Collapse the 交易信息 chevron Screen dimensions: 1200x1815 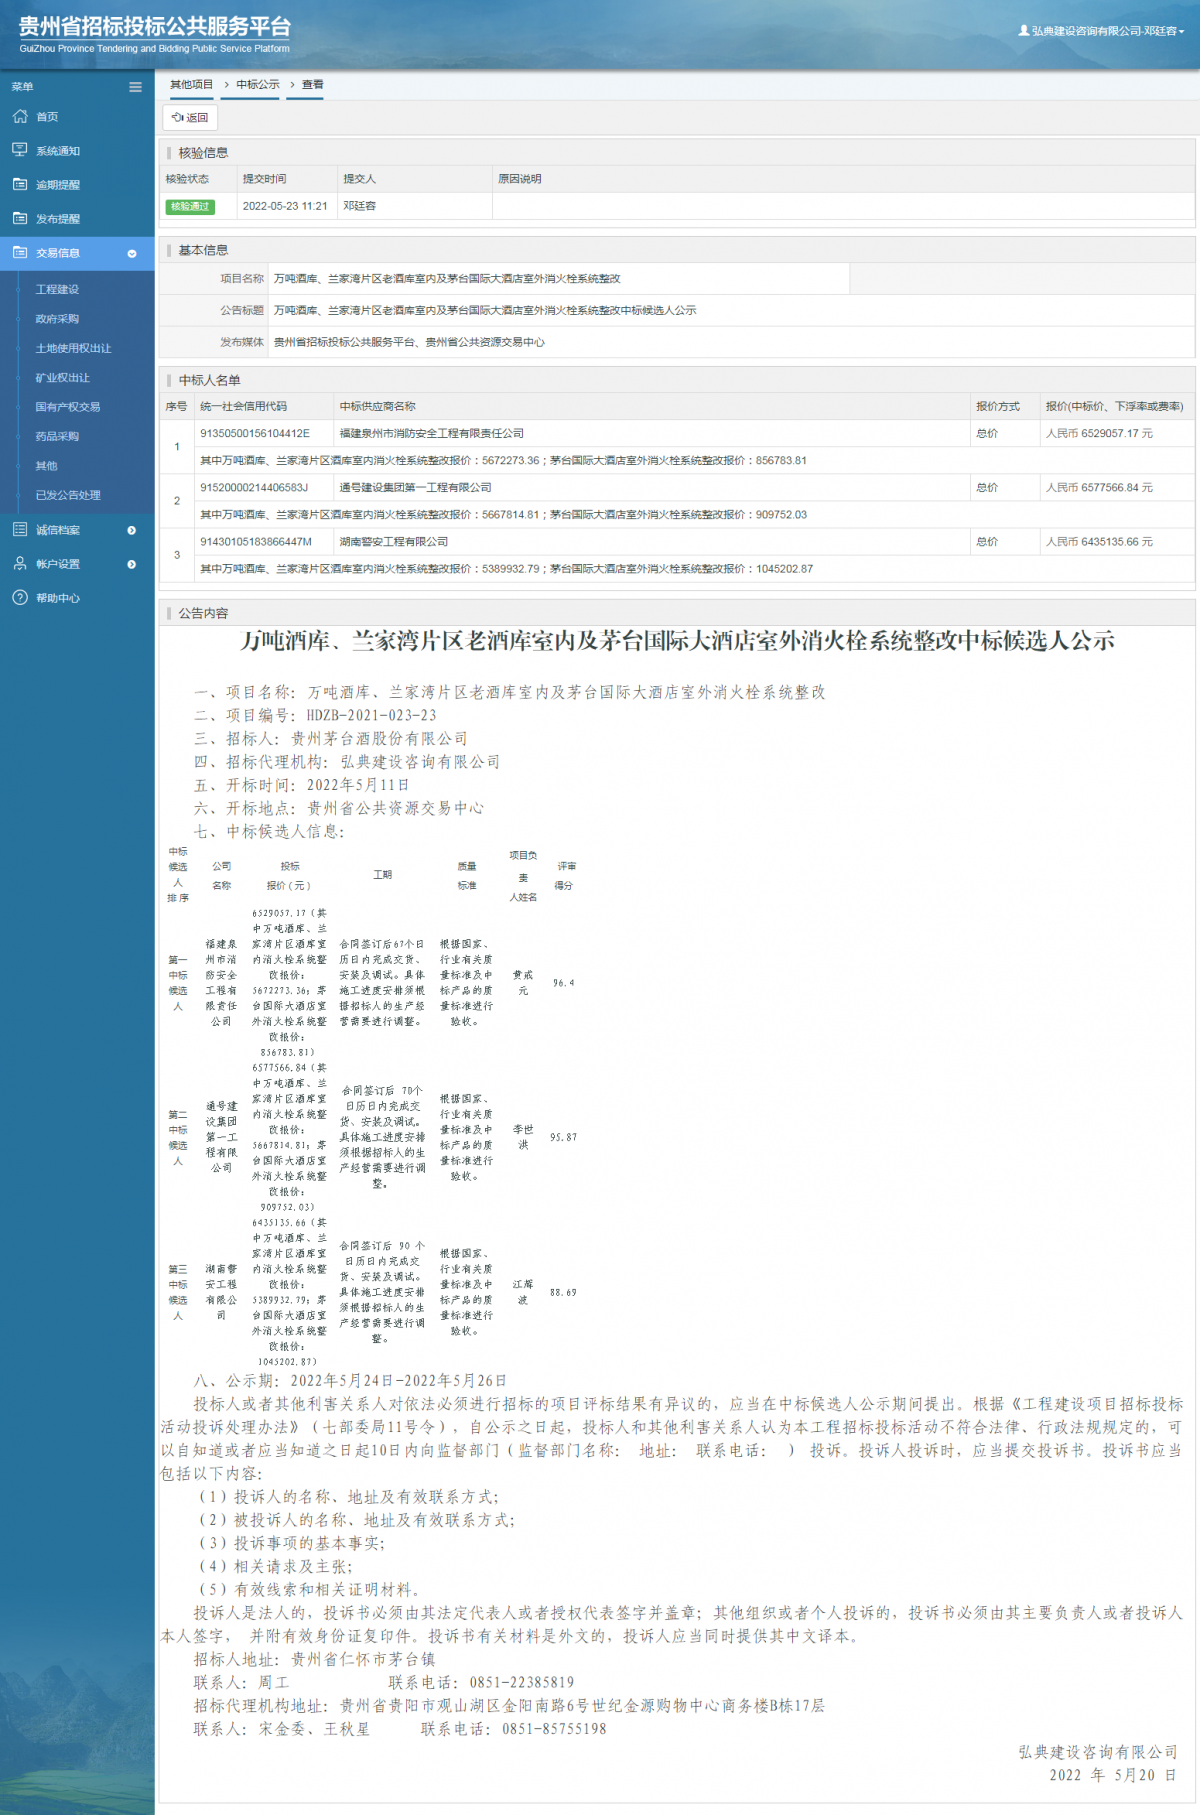click(132, 253)
